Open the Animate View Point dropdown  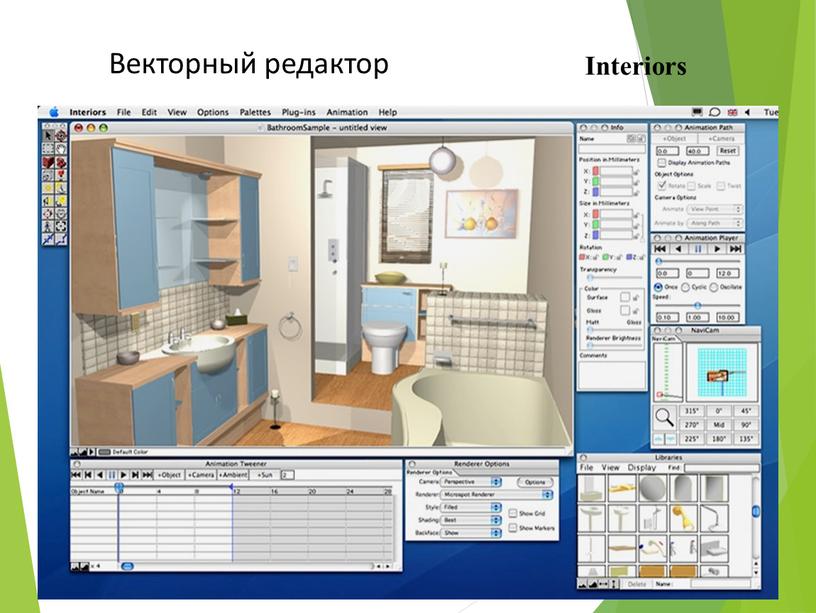pyautogui.click(x=715, y=209)
